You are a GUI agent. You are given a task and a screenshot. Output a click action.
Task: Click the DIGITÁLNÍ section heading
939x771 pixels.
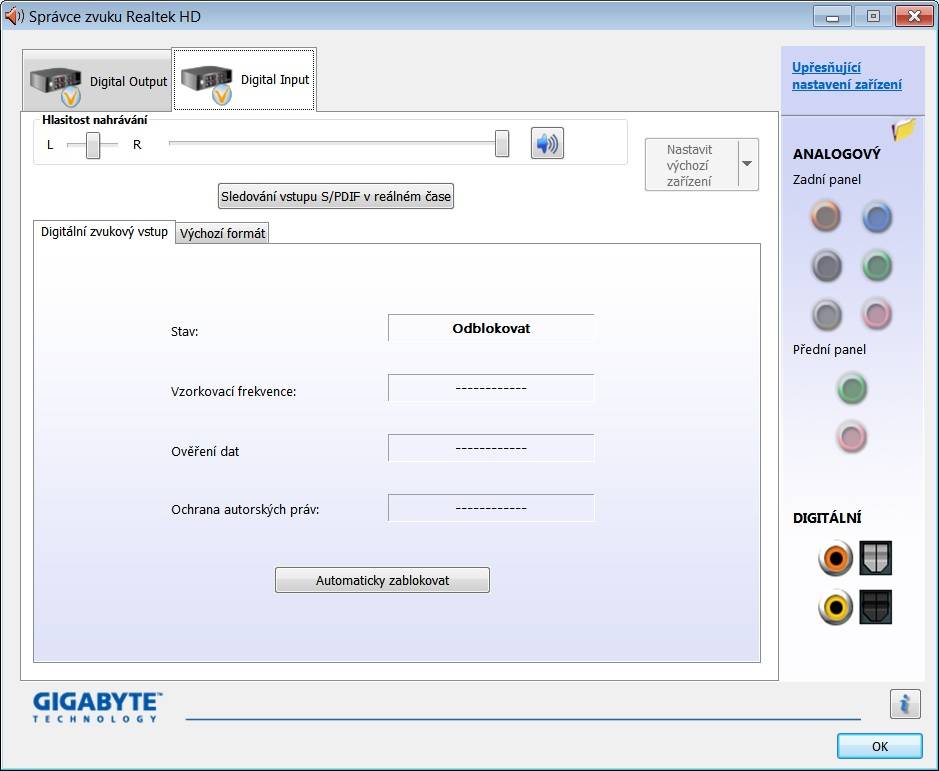pos(827,518)
